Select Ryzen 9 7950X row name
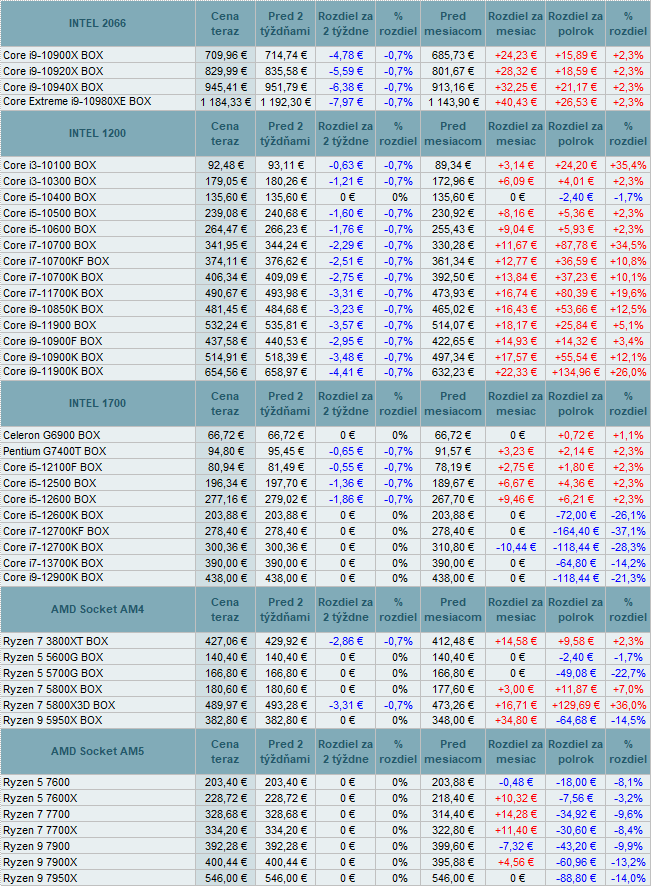This screenshot has width=651, height=886. (40, 879)
